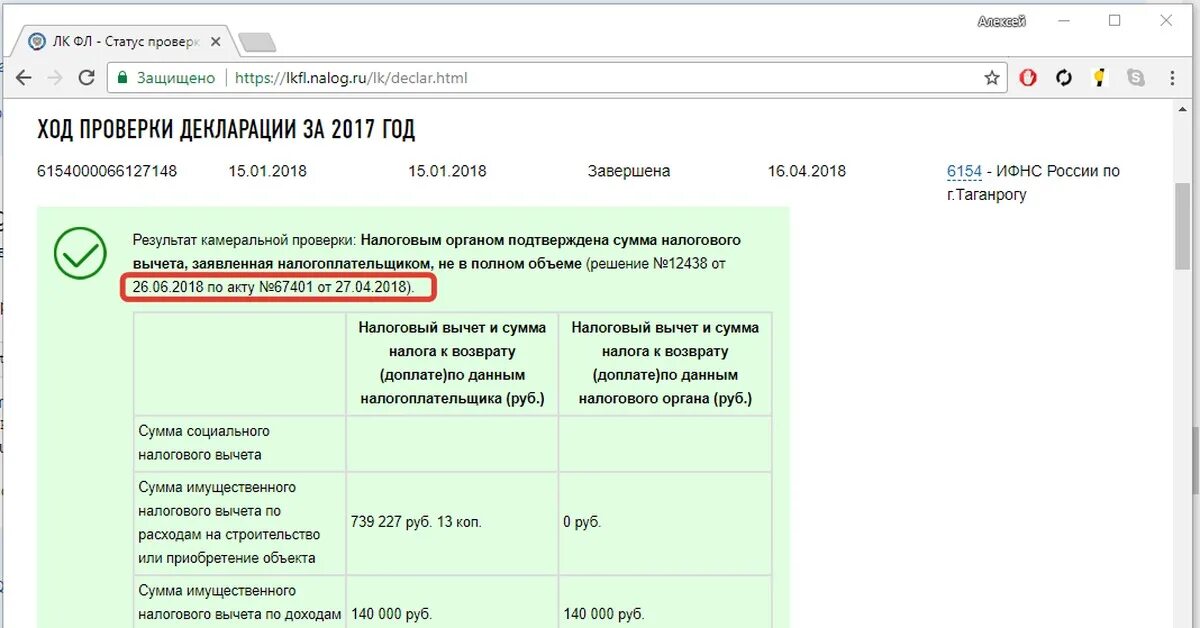Open the 6154 tax office link
The height and width of the screenshot is (628, 1200).
pyautogui.click(x=964, y=171)
